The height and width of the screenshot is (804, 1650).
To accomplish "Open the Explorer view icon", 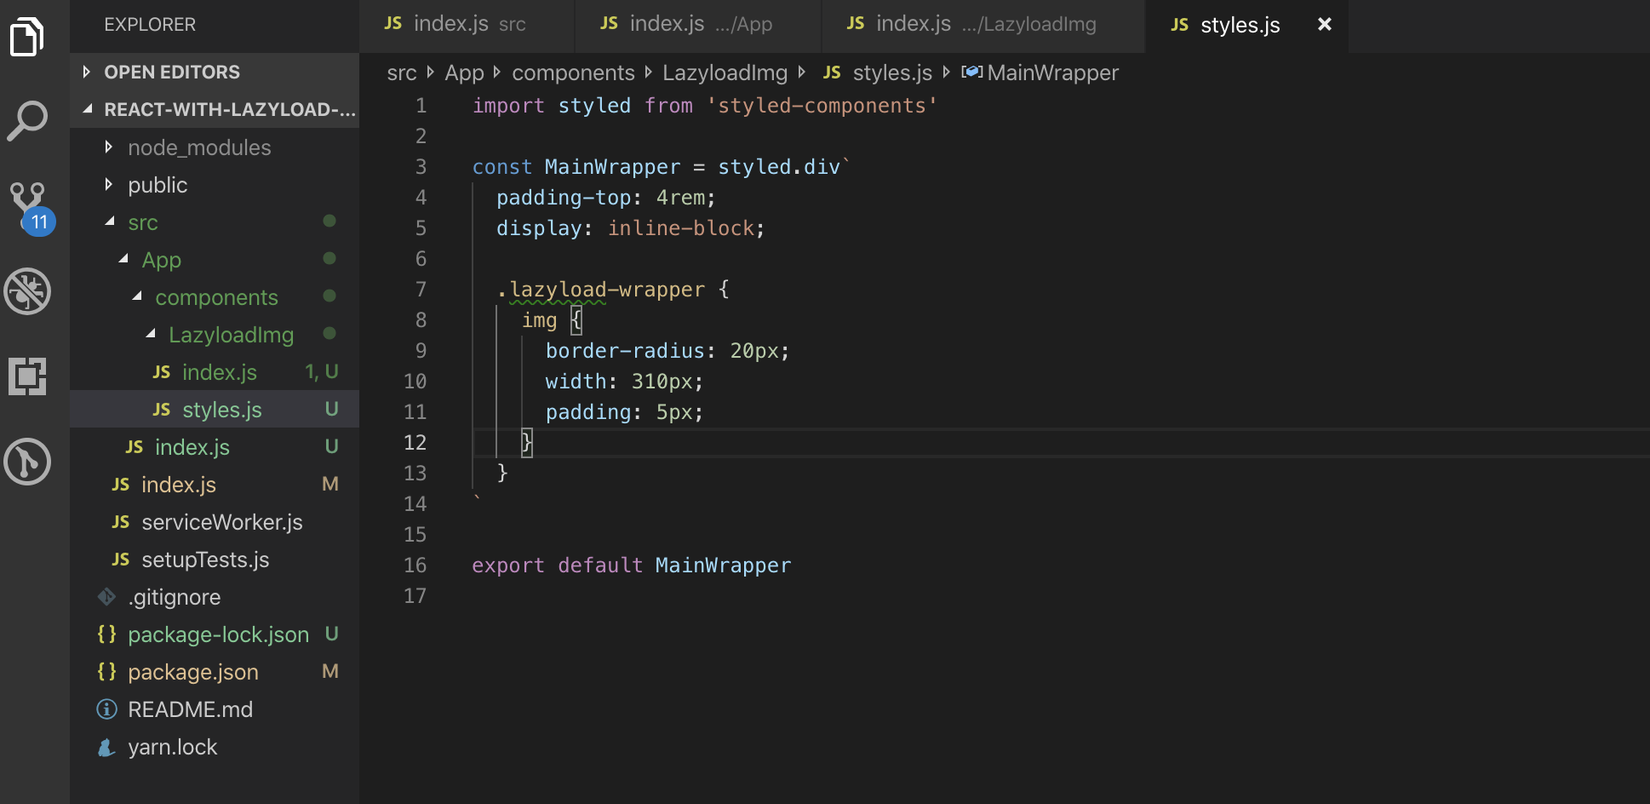I will pyautogui.click(x=27, y=38).
